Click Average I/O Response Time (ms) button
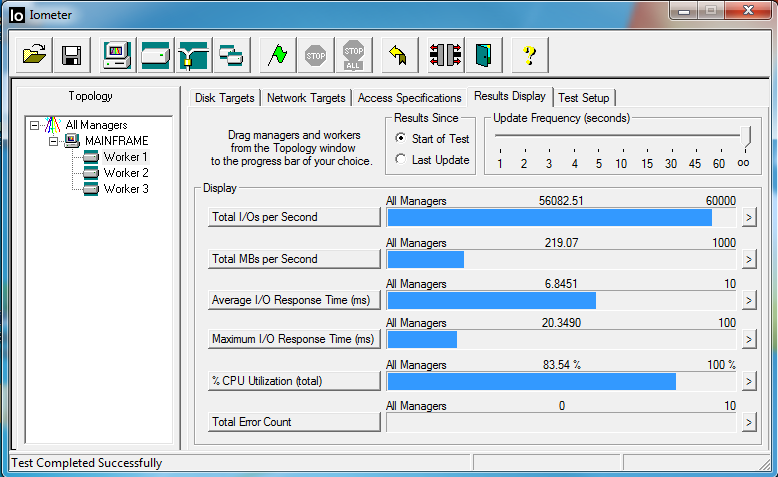This screenshot has height=477, width=778. click(294, 300)
